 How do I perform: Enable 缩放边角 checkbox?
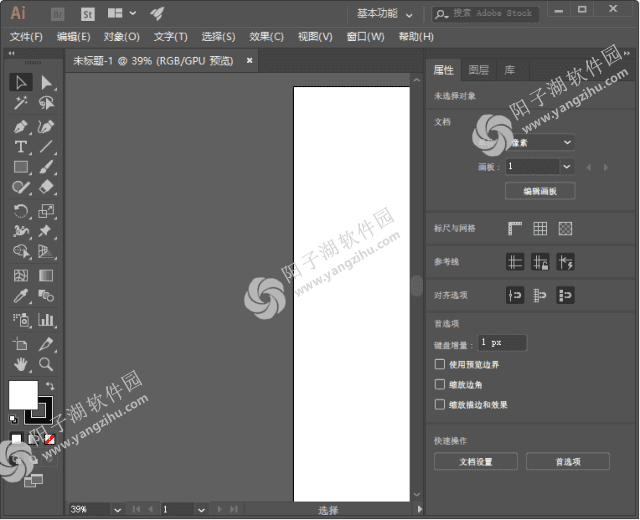coord(439,384)
